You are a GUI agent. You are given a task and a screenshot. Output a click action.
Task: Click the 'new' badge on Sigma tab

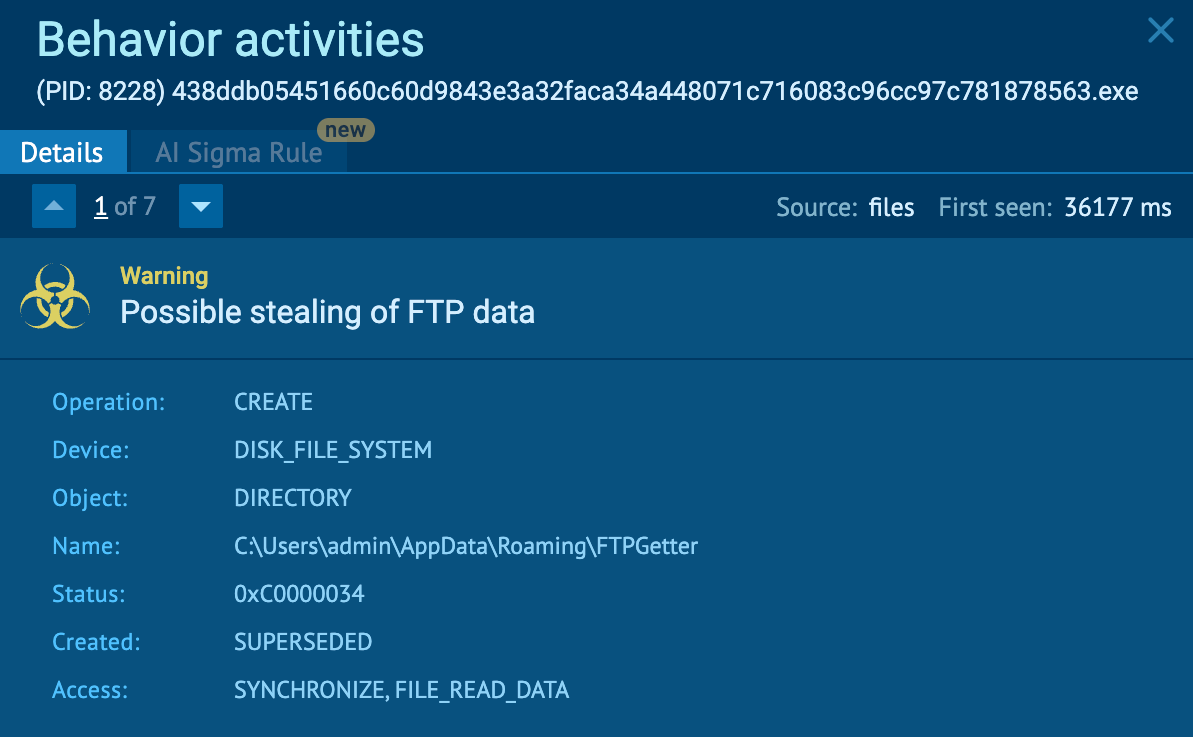tap(345, 130)
